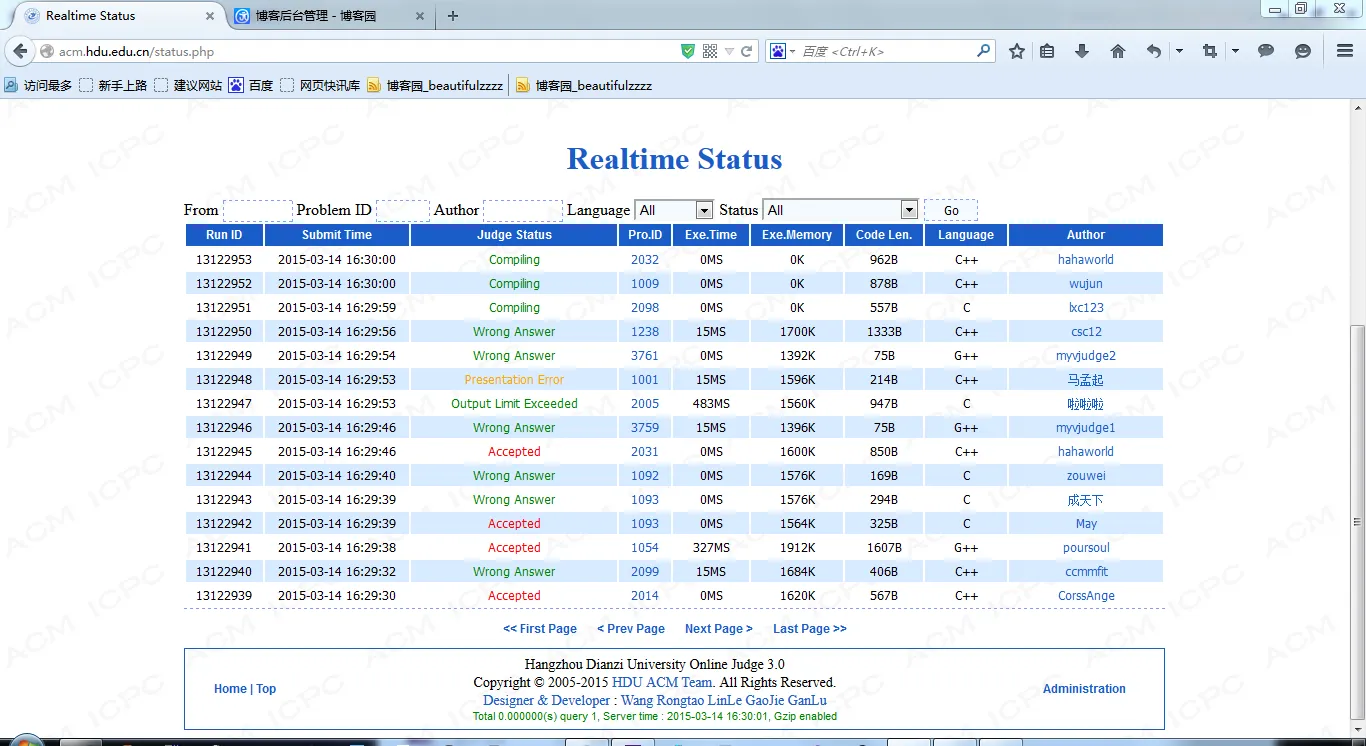Click the magnifier search icon
Viewport: 1366px width, 746px height.
[x=983, y=50]
